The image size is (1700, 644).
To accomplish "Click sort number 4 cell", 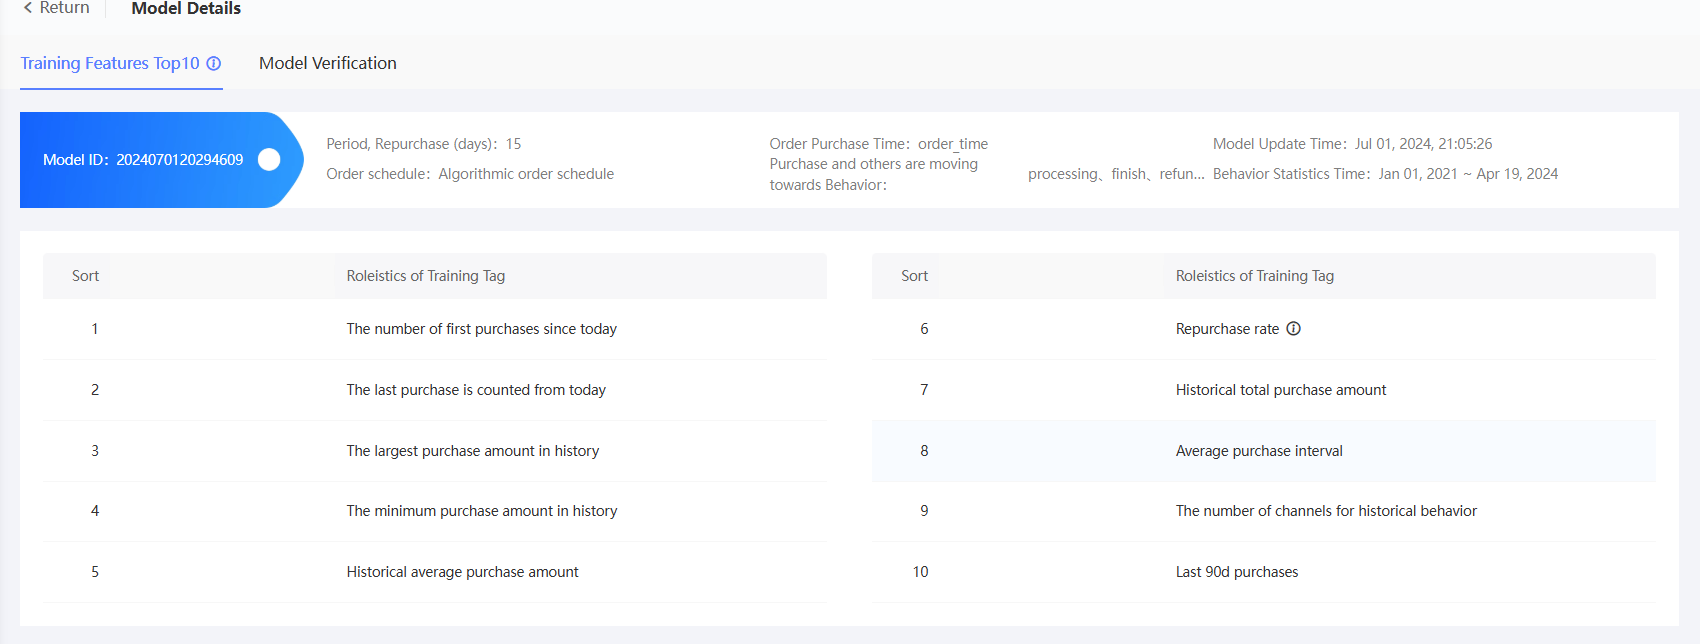I will pyautogui.click(x=95, y=511).
